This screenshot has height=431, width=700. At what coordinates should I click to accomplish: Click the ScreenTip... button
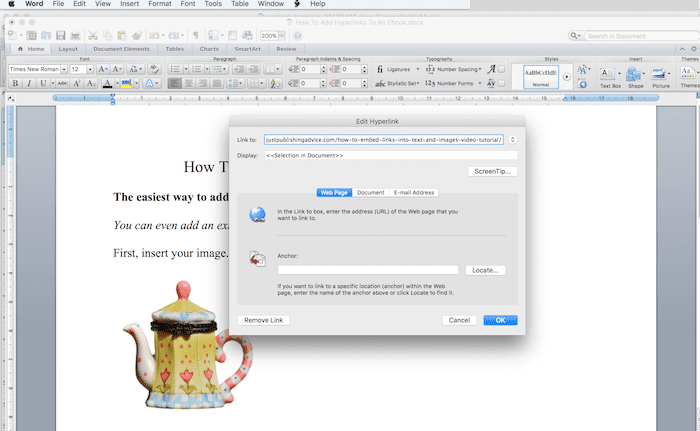[x=492, y=172]
